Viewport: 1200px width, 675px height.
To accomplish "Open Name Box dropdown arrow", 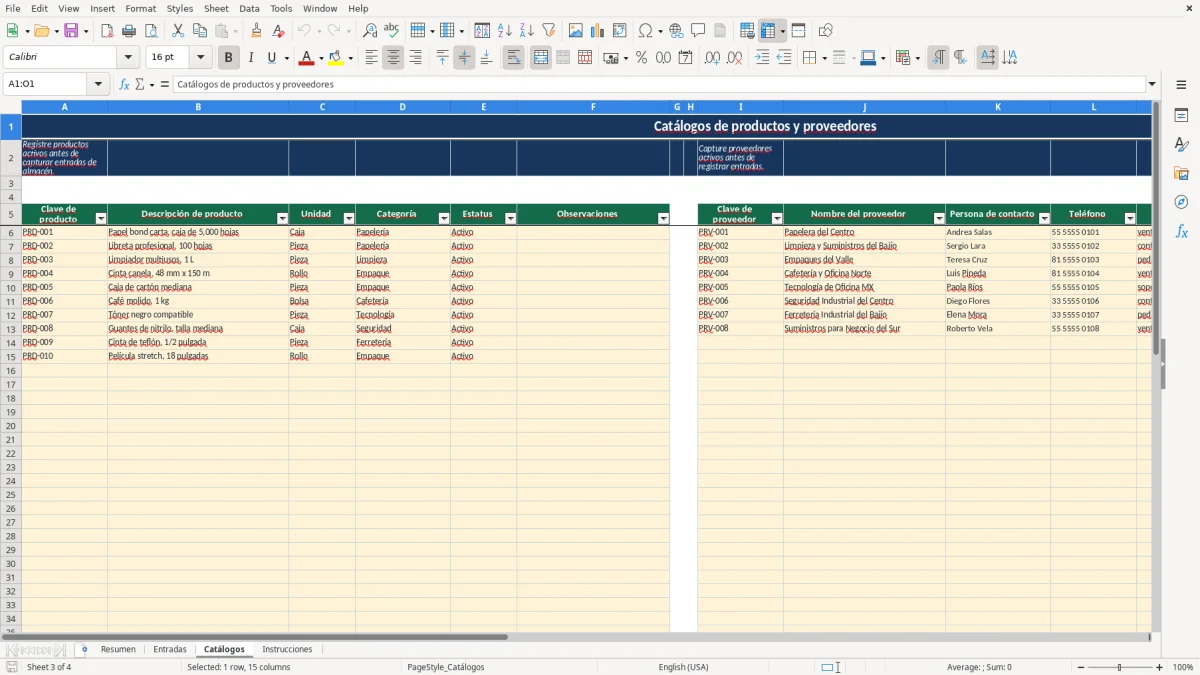I will tap(98, 84).
